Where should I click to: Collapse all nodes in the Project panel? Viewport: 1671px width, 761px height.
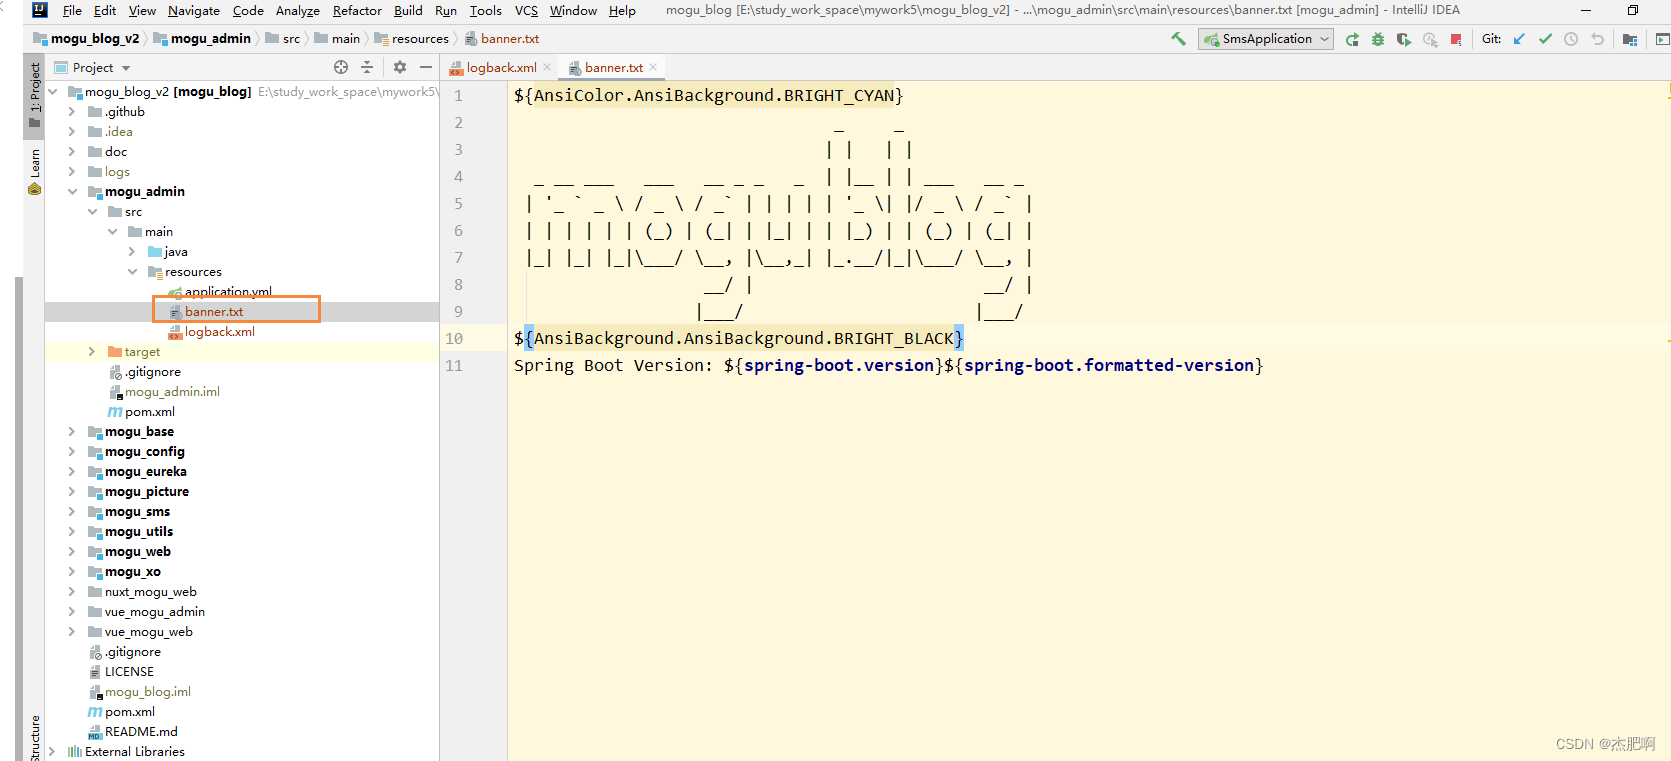pyautogui.click(x=367, y=67)
